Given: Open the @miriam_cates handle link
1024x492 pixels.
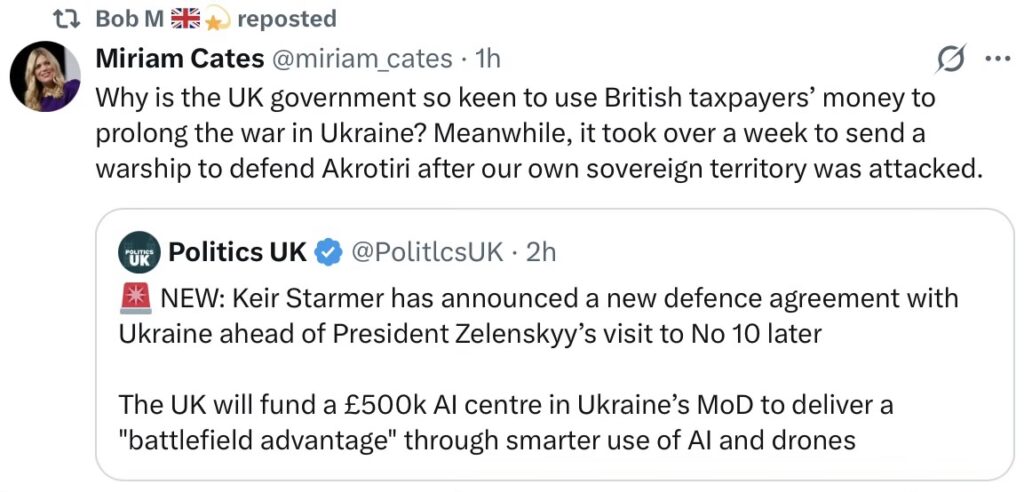Looking at the screenshot, I should [361, 60].
